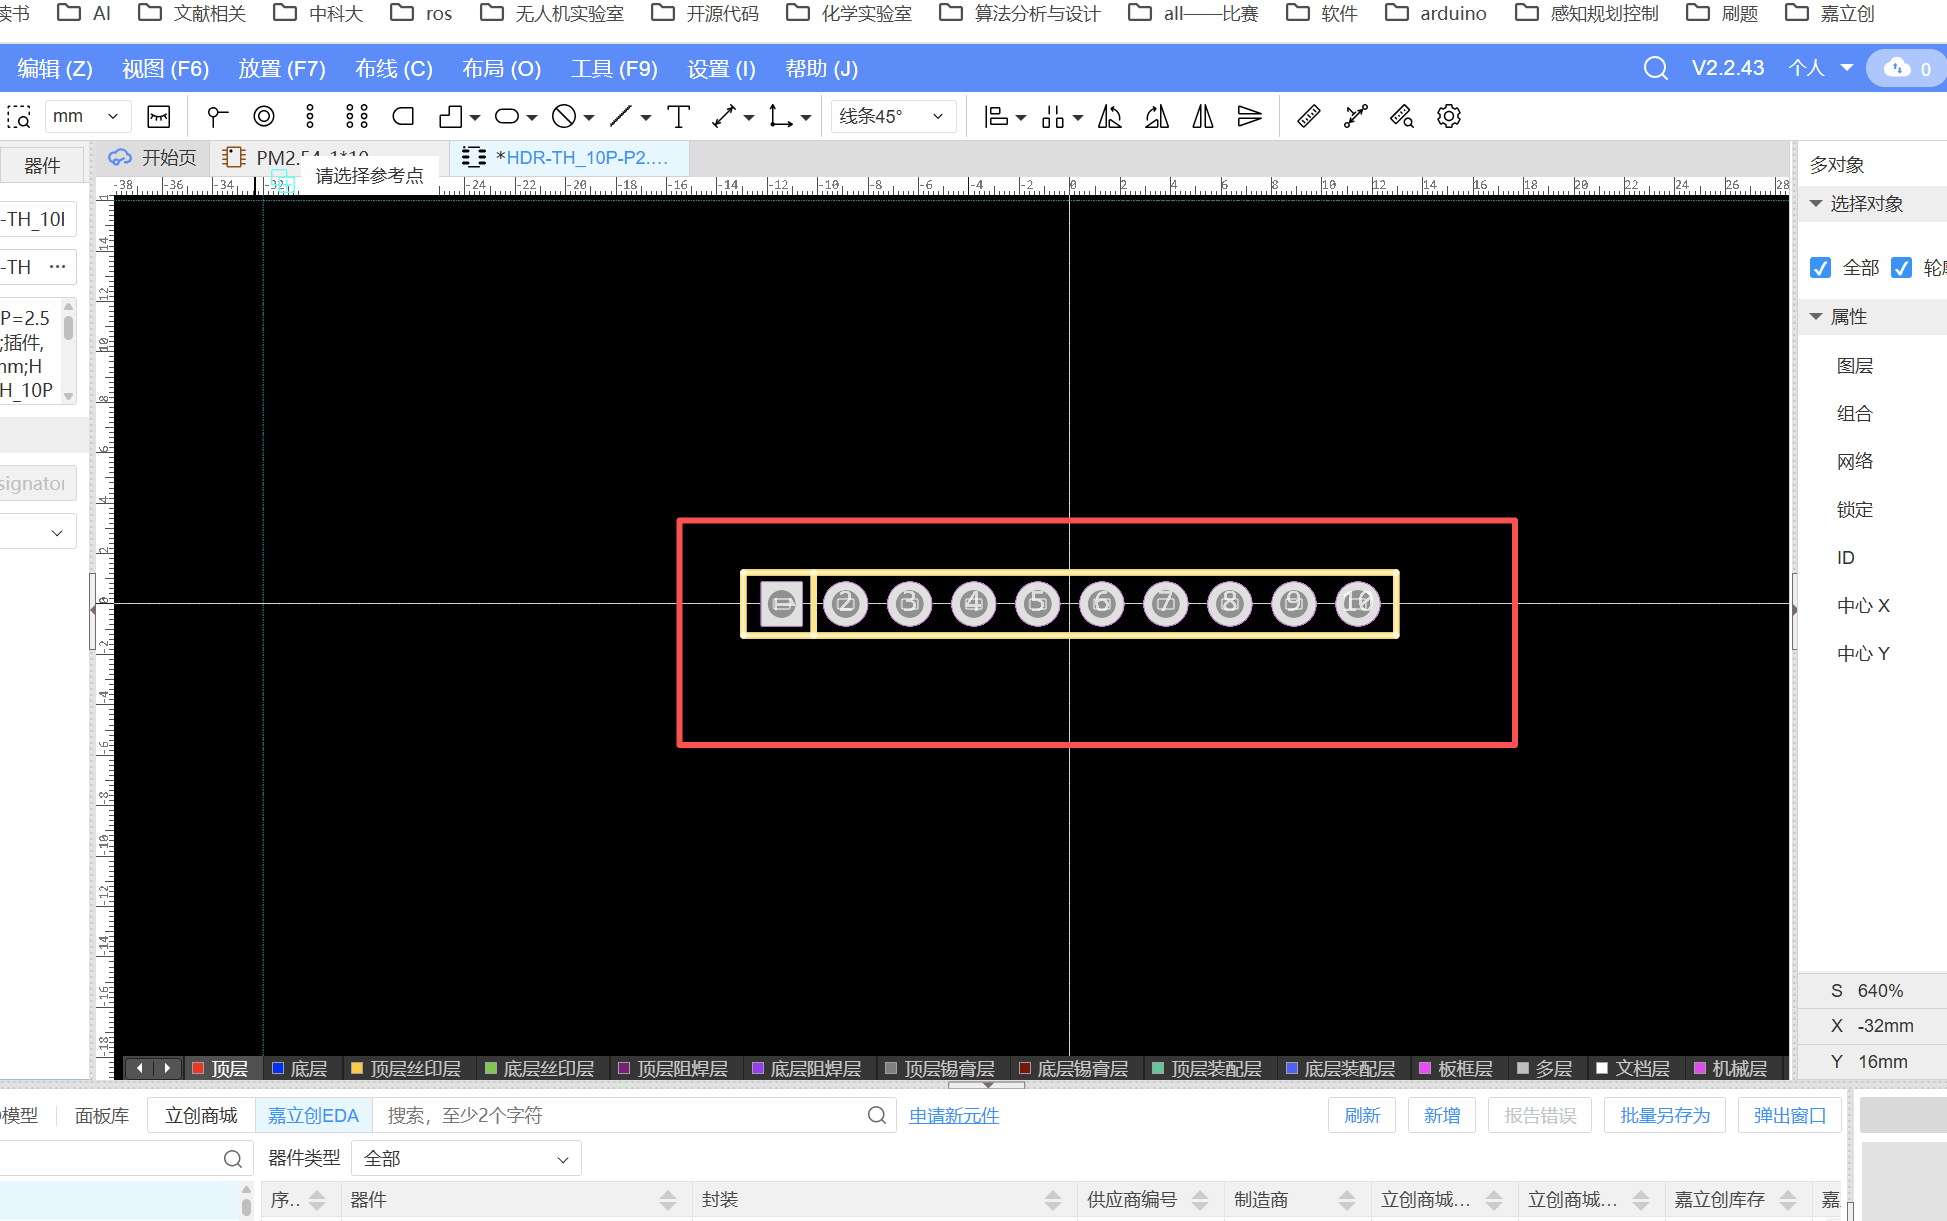1947x1221 pixels.
Task: Open the mm units dropdown
Action: tap(86, 117)
